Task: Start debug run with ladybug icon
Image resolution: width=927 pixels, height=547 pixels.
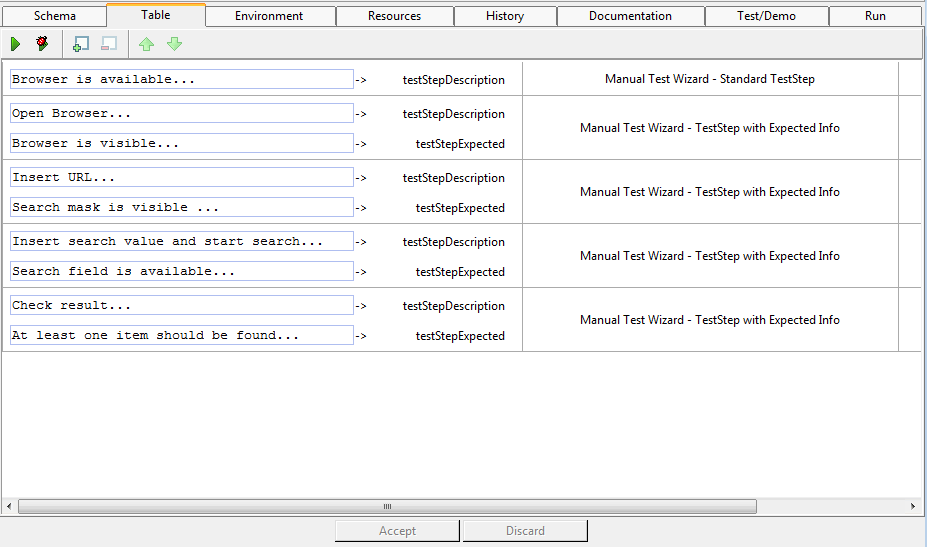Action: 42,44
